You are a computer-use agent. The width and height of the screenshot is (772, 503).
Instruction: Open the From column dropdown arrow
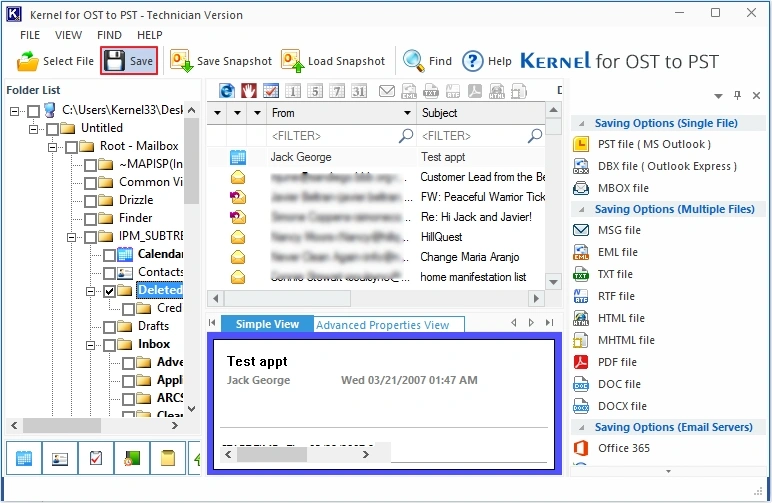[x=407, y=113]
